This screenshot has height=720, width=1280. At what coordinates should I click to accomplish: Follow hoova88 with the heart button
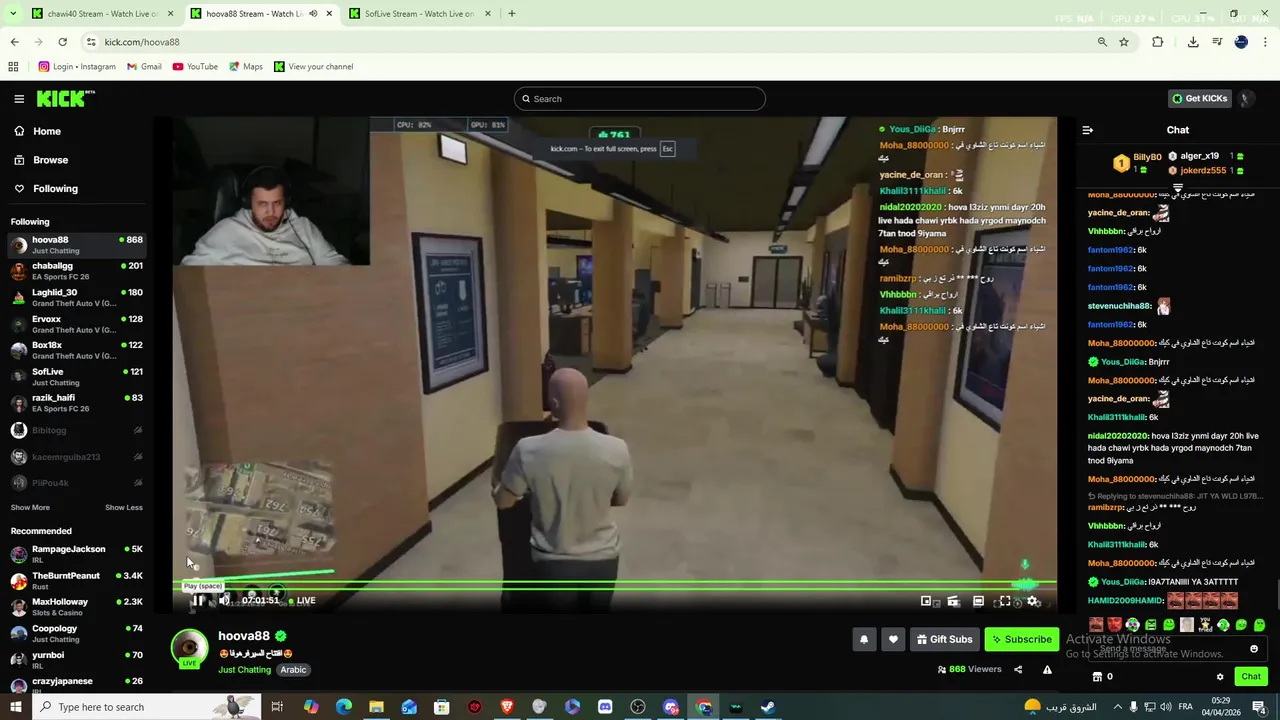(893, 640)
